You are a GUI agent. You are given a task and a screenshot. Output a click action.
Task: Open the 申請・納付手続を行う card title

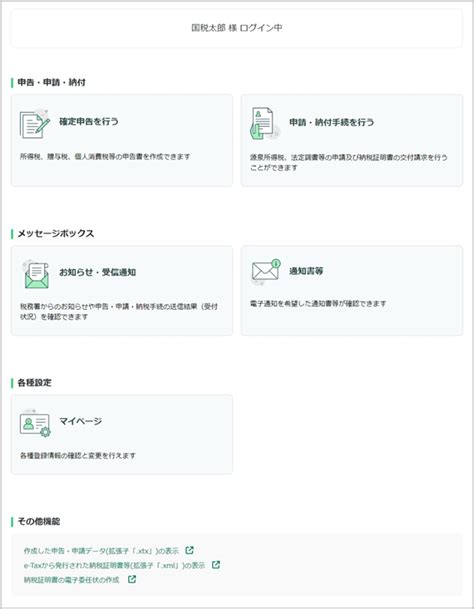pos(332,122)
